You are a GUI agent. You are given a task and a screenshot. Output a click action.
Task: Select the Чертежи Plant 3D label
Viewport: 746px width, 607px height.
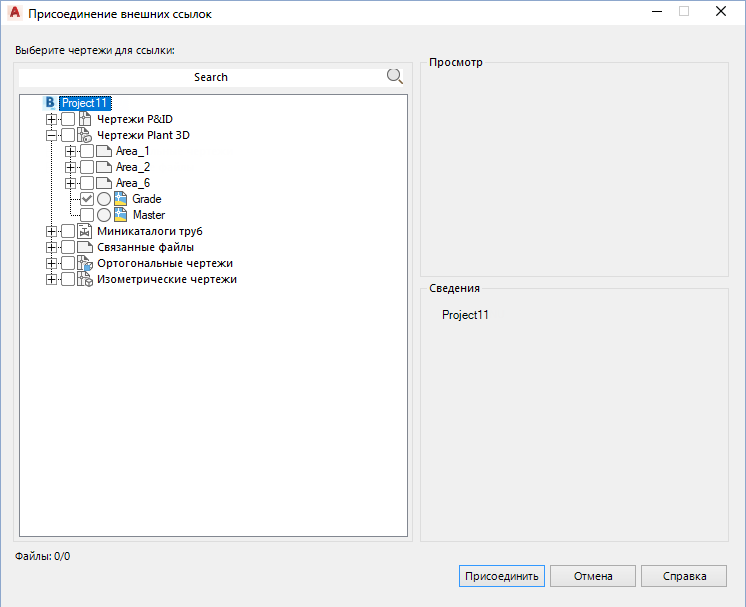tap(143, 135)
